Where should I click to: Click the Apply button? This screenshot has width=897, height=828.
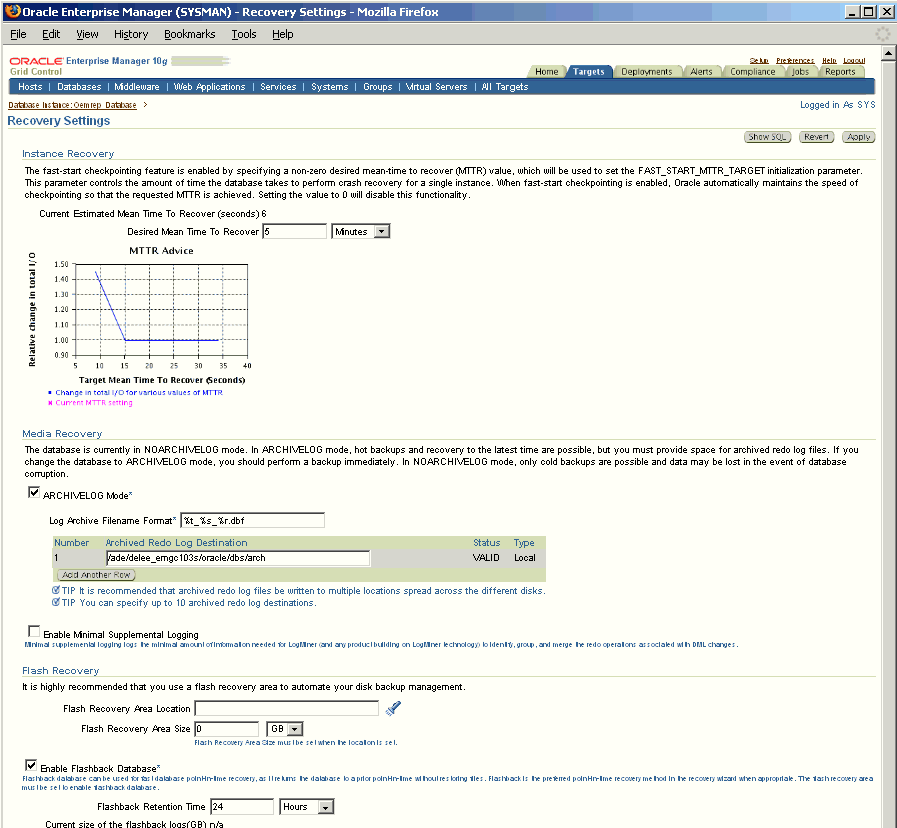pos(859,137)
